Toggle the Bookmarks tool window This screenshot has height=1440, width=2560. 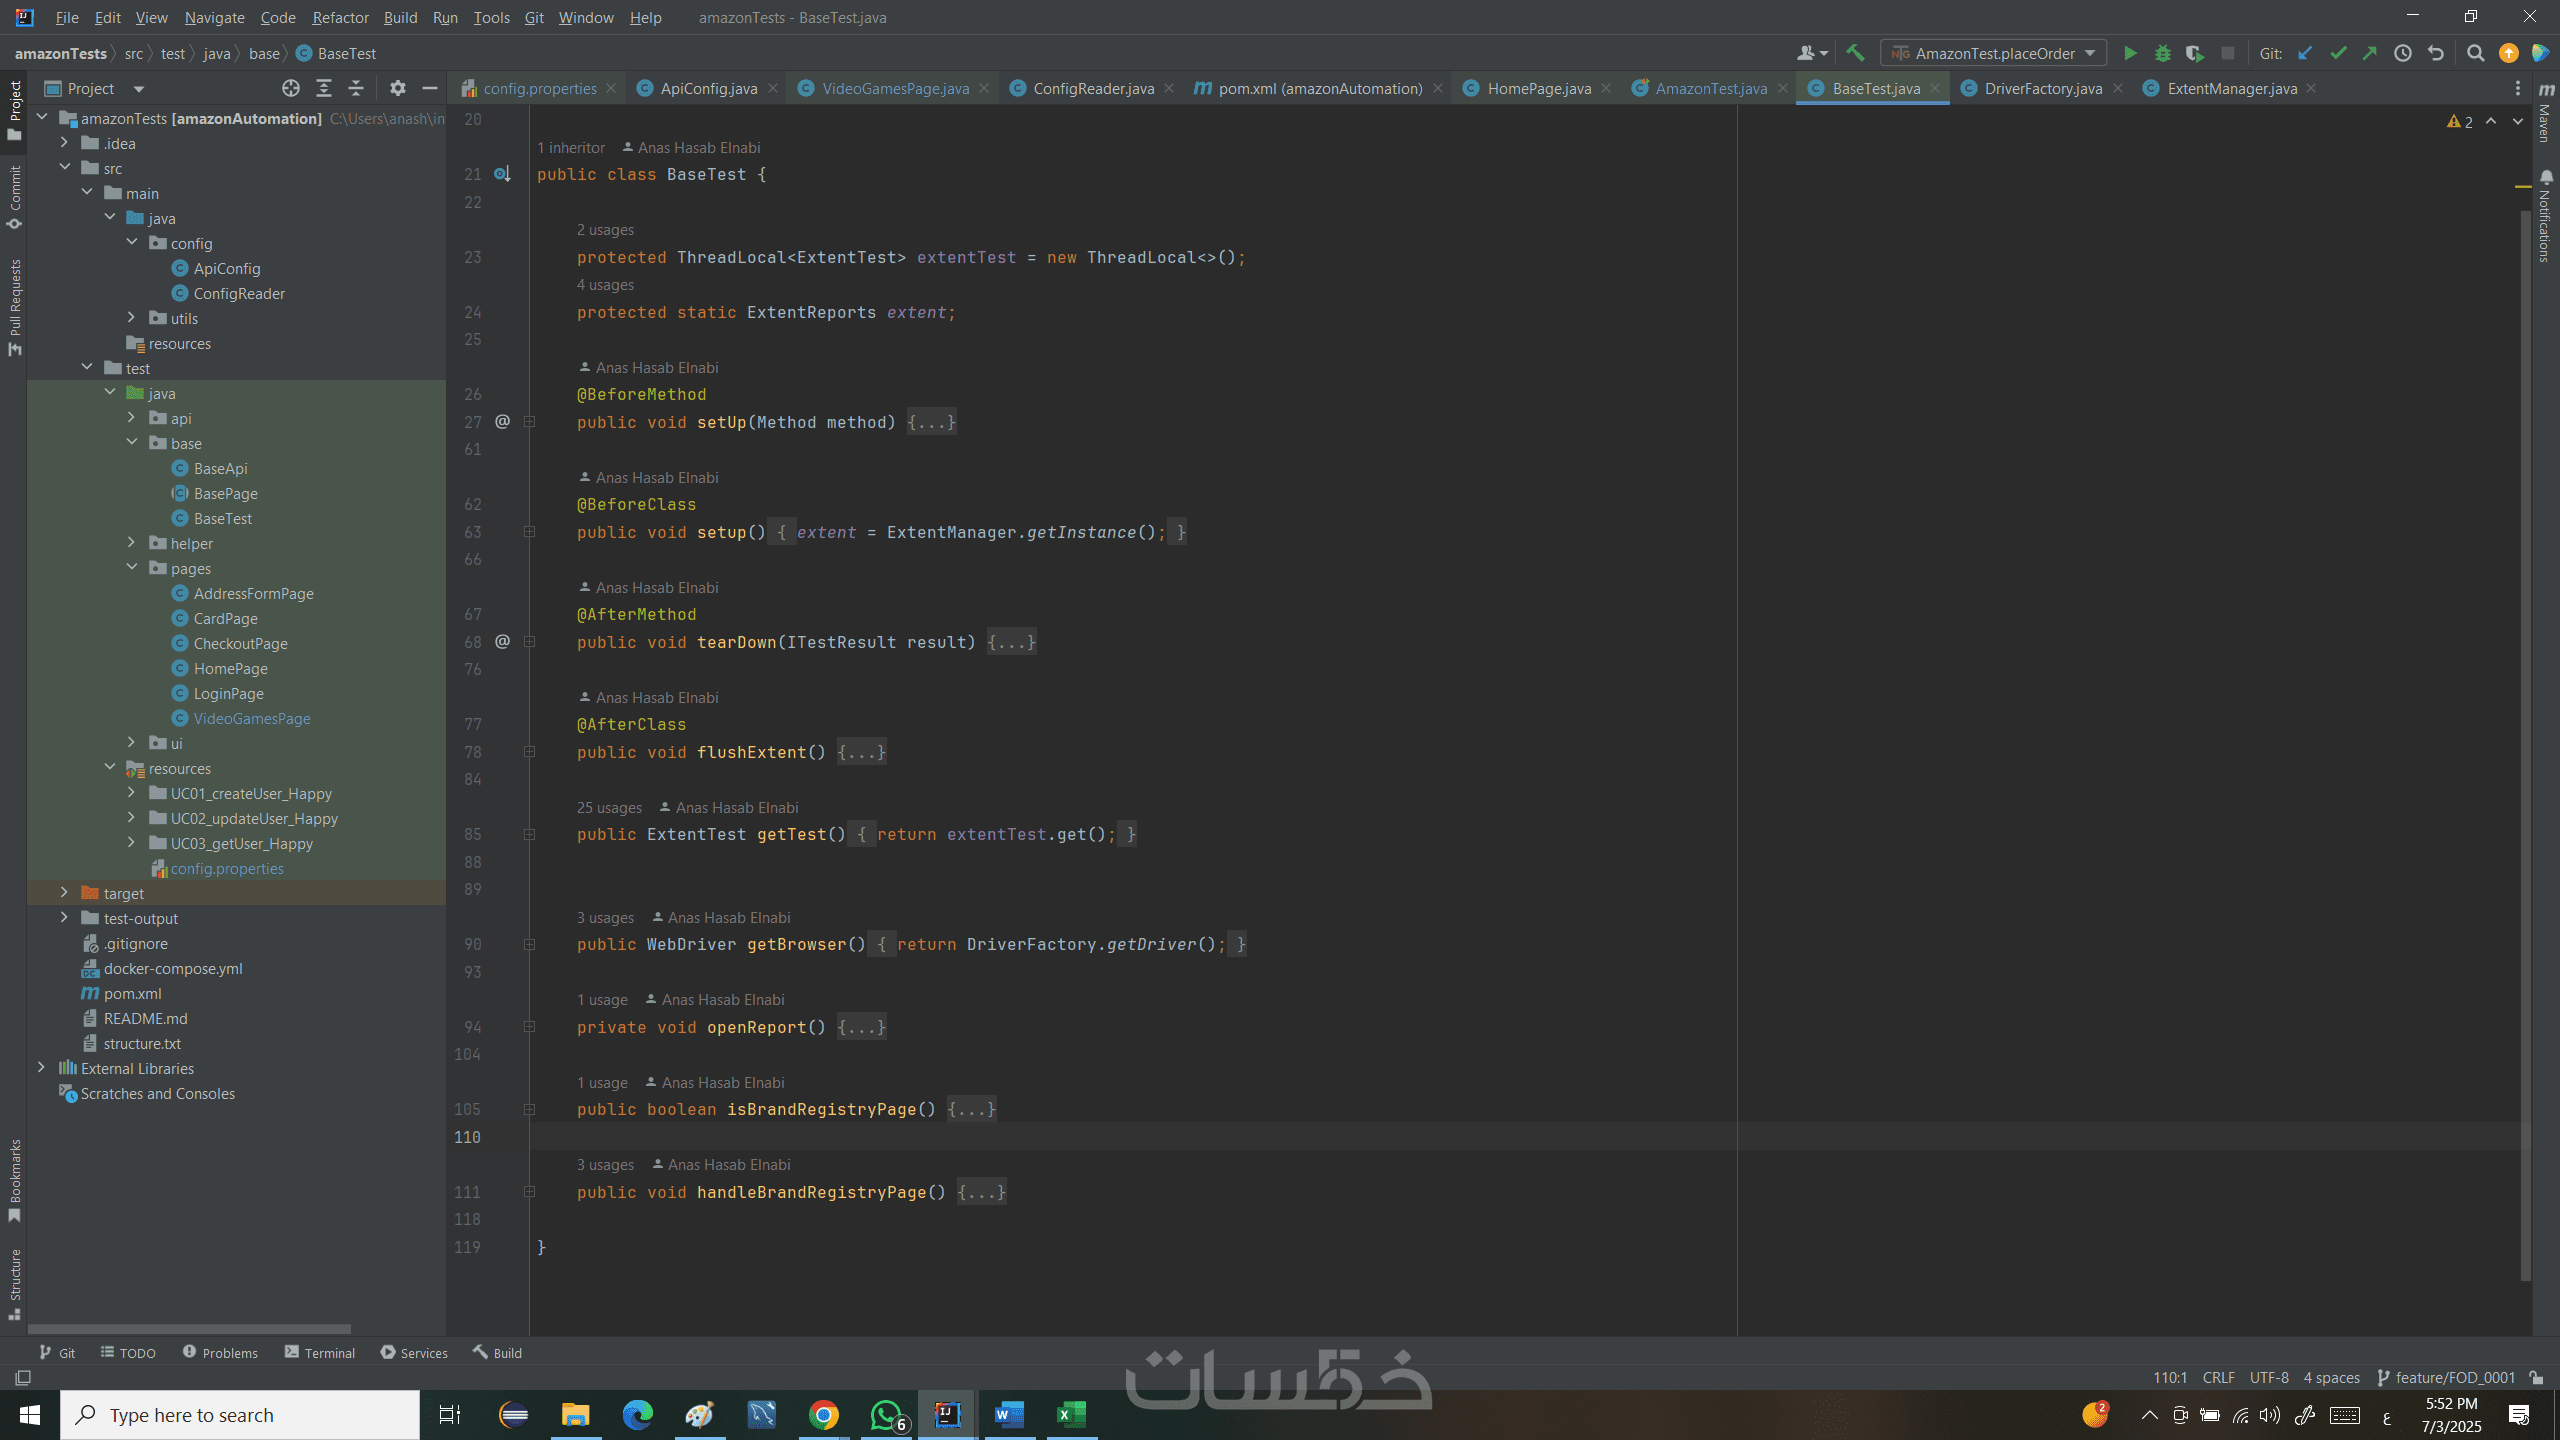[x=15, y=1180]
